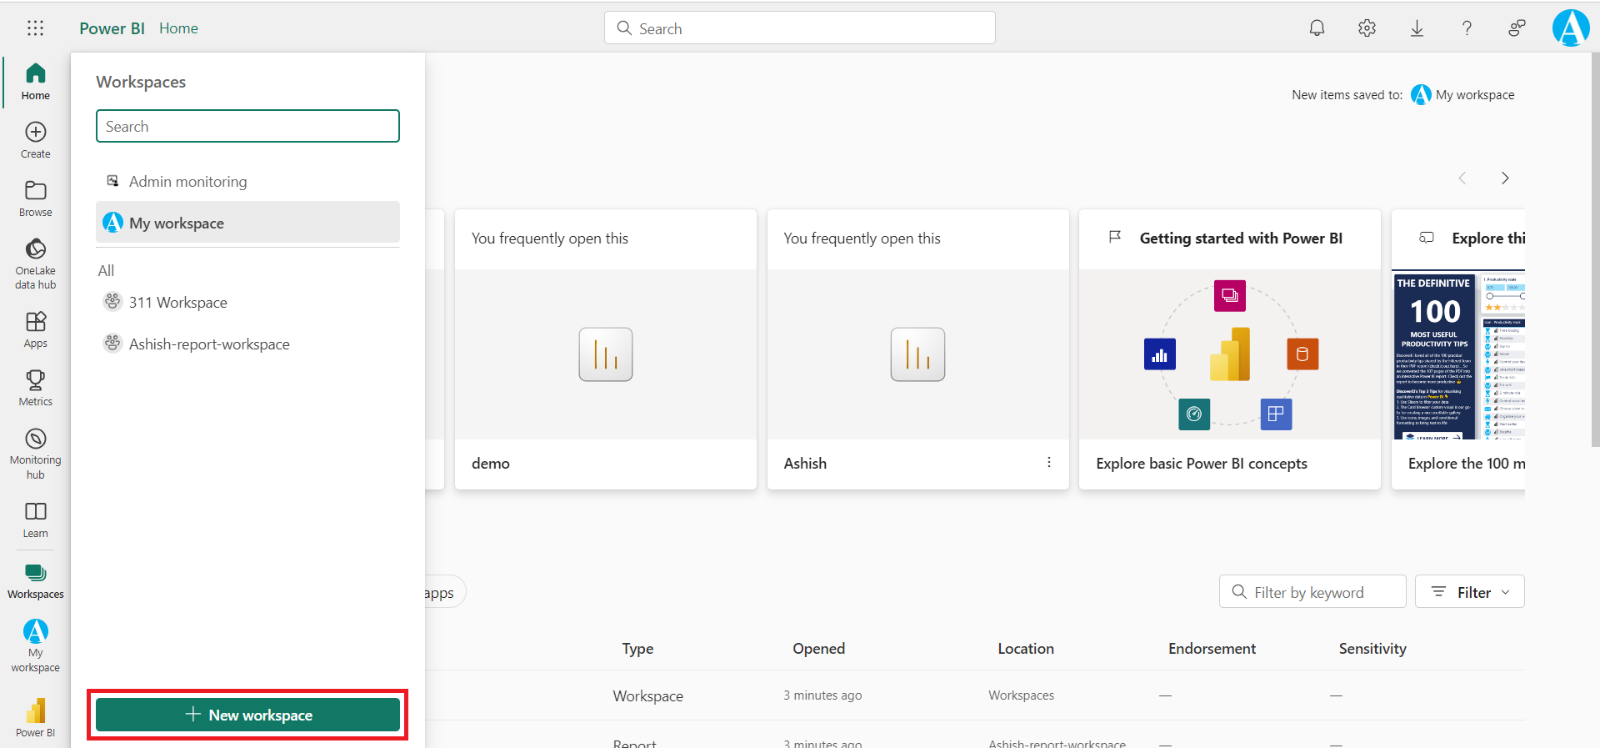The image size is (1600, 748).
Task: Open the settings gear
Action: click(x=1367, y=28)
